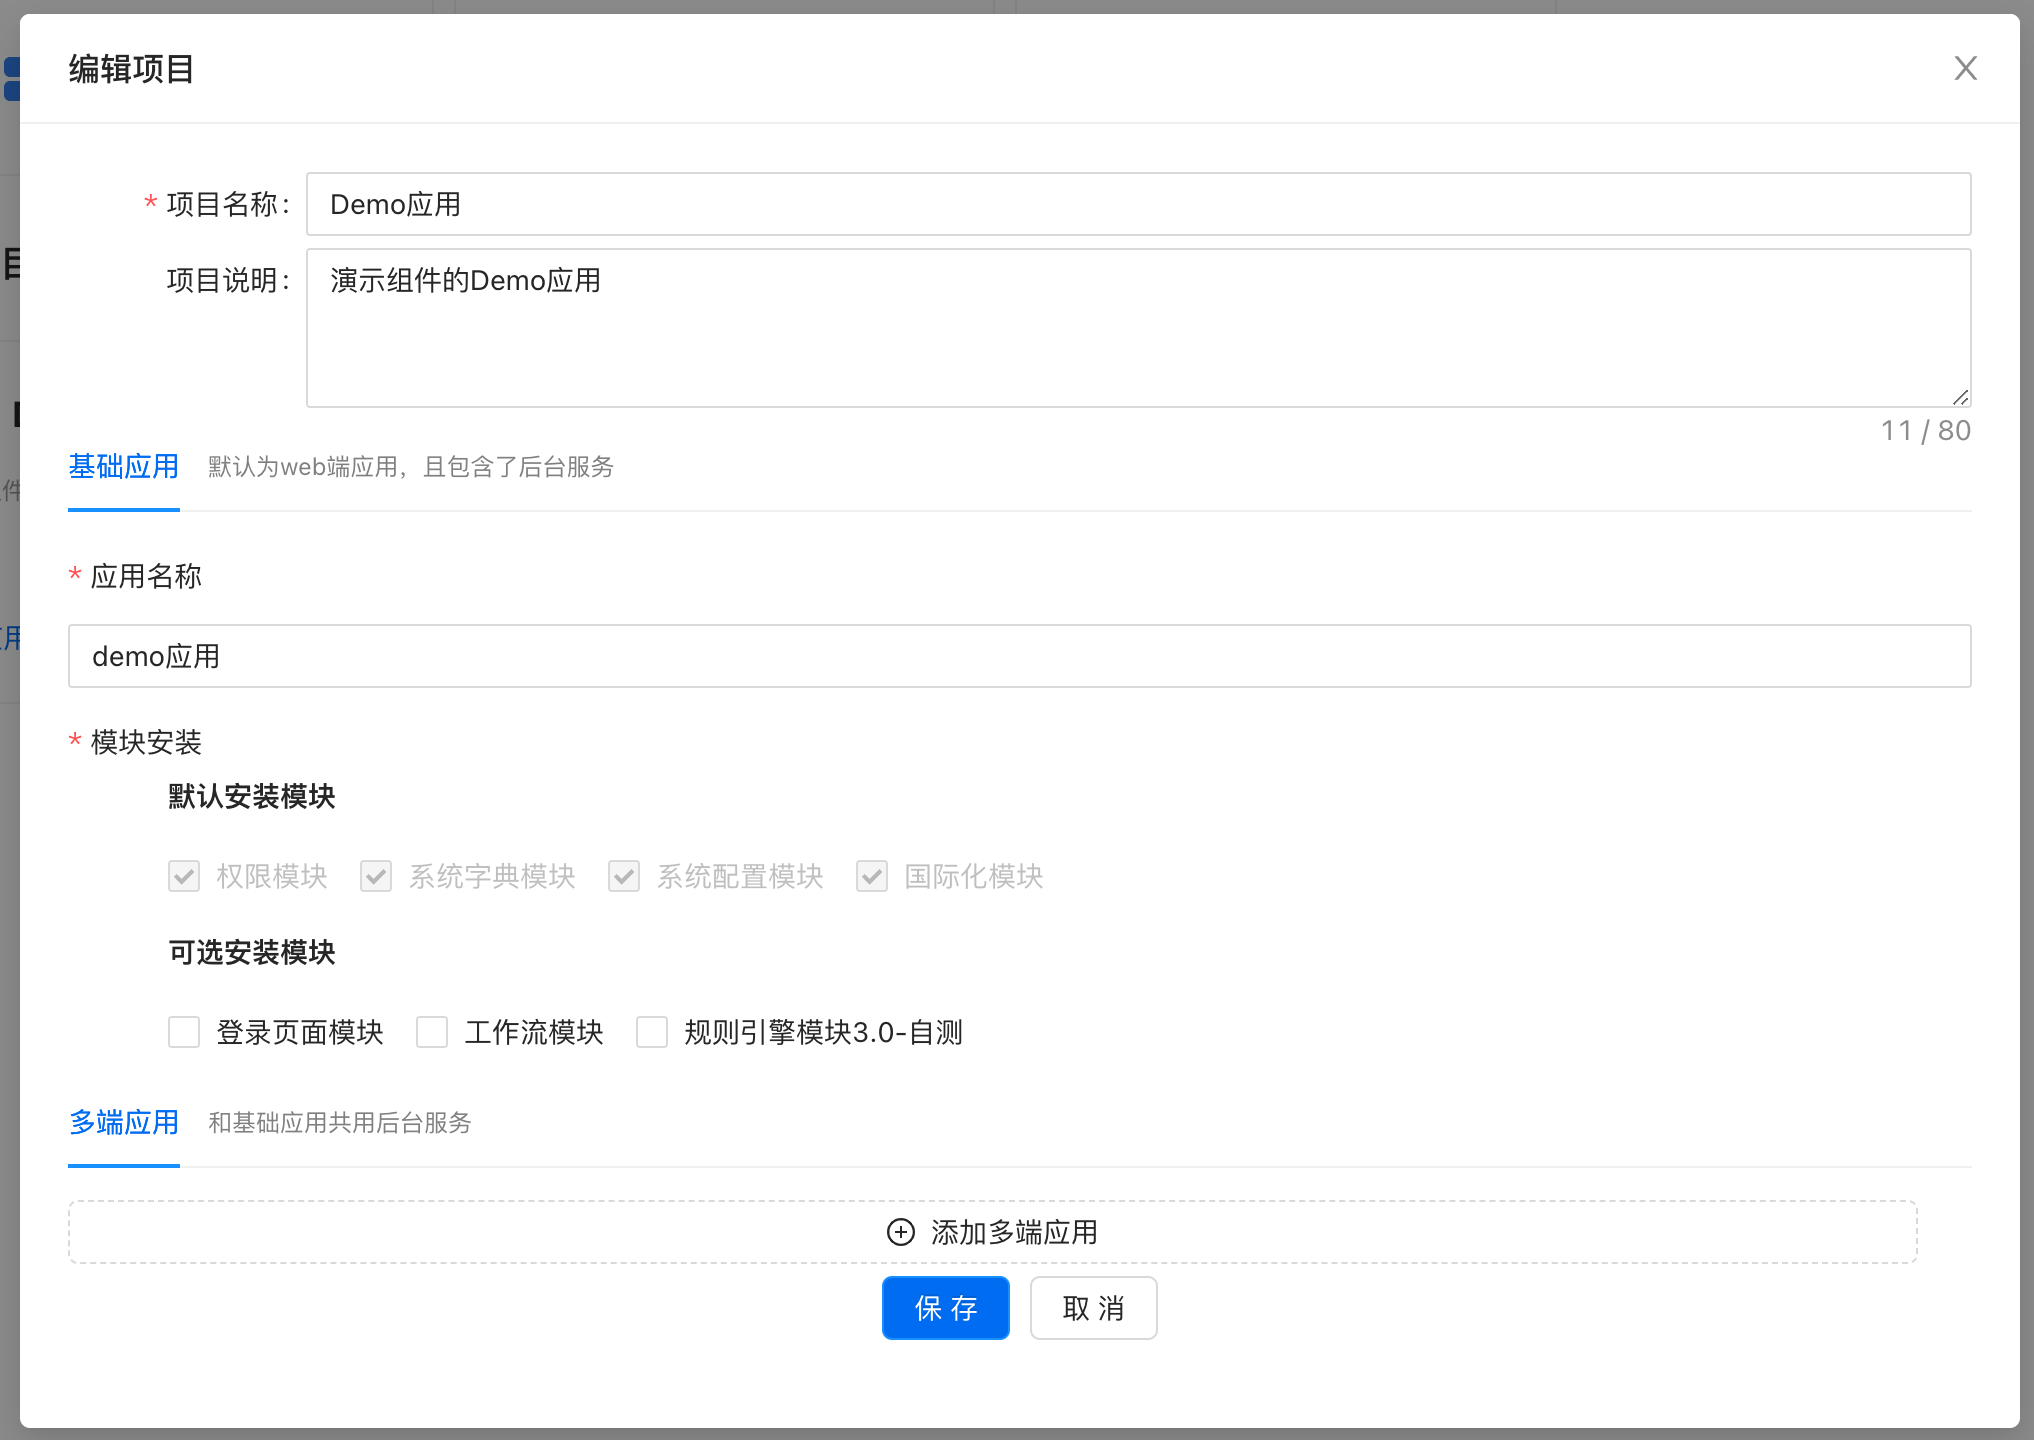This screenshot has height=1440, width=2034.
Task: Enable the 登录页面模块 checkbox
Action: (x=184, y=1032)
